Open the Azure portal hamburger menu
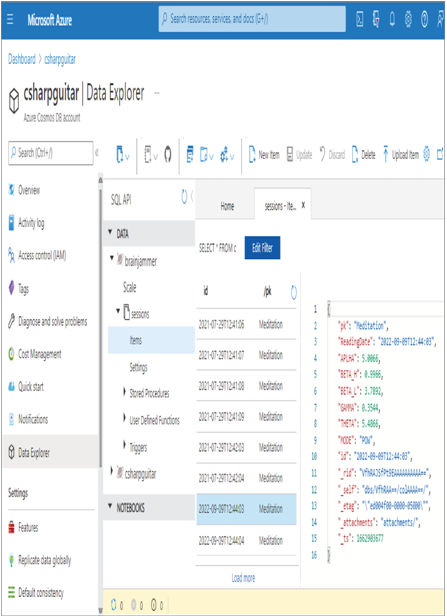447x616 pixels. (x=10, y=20)
